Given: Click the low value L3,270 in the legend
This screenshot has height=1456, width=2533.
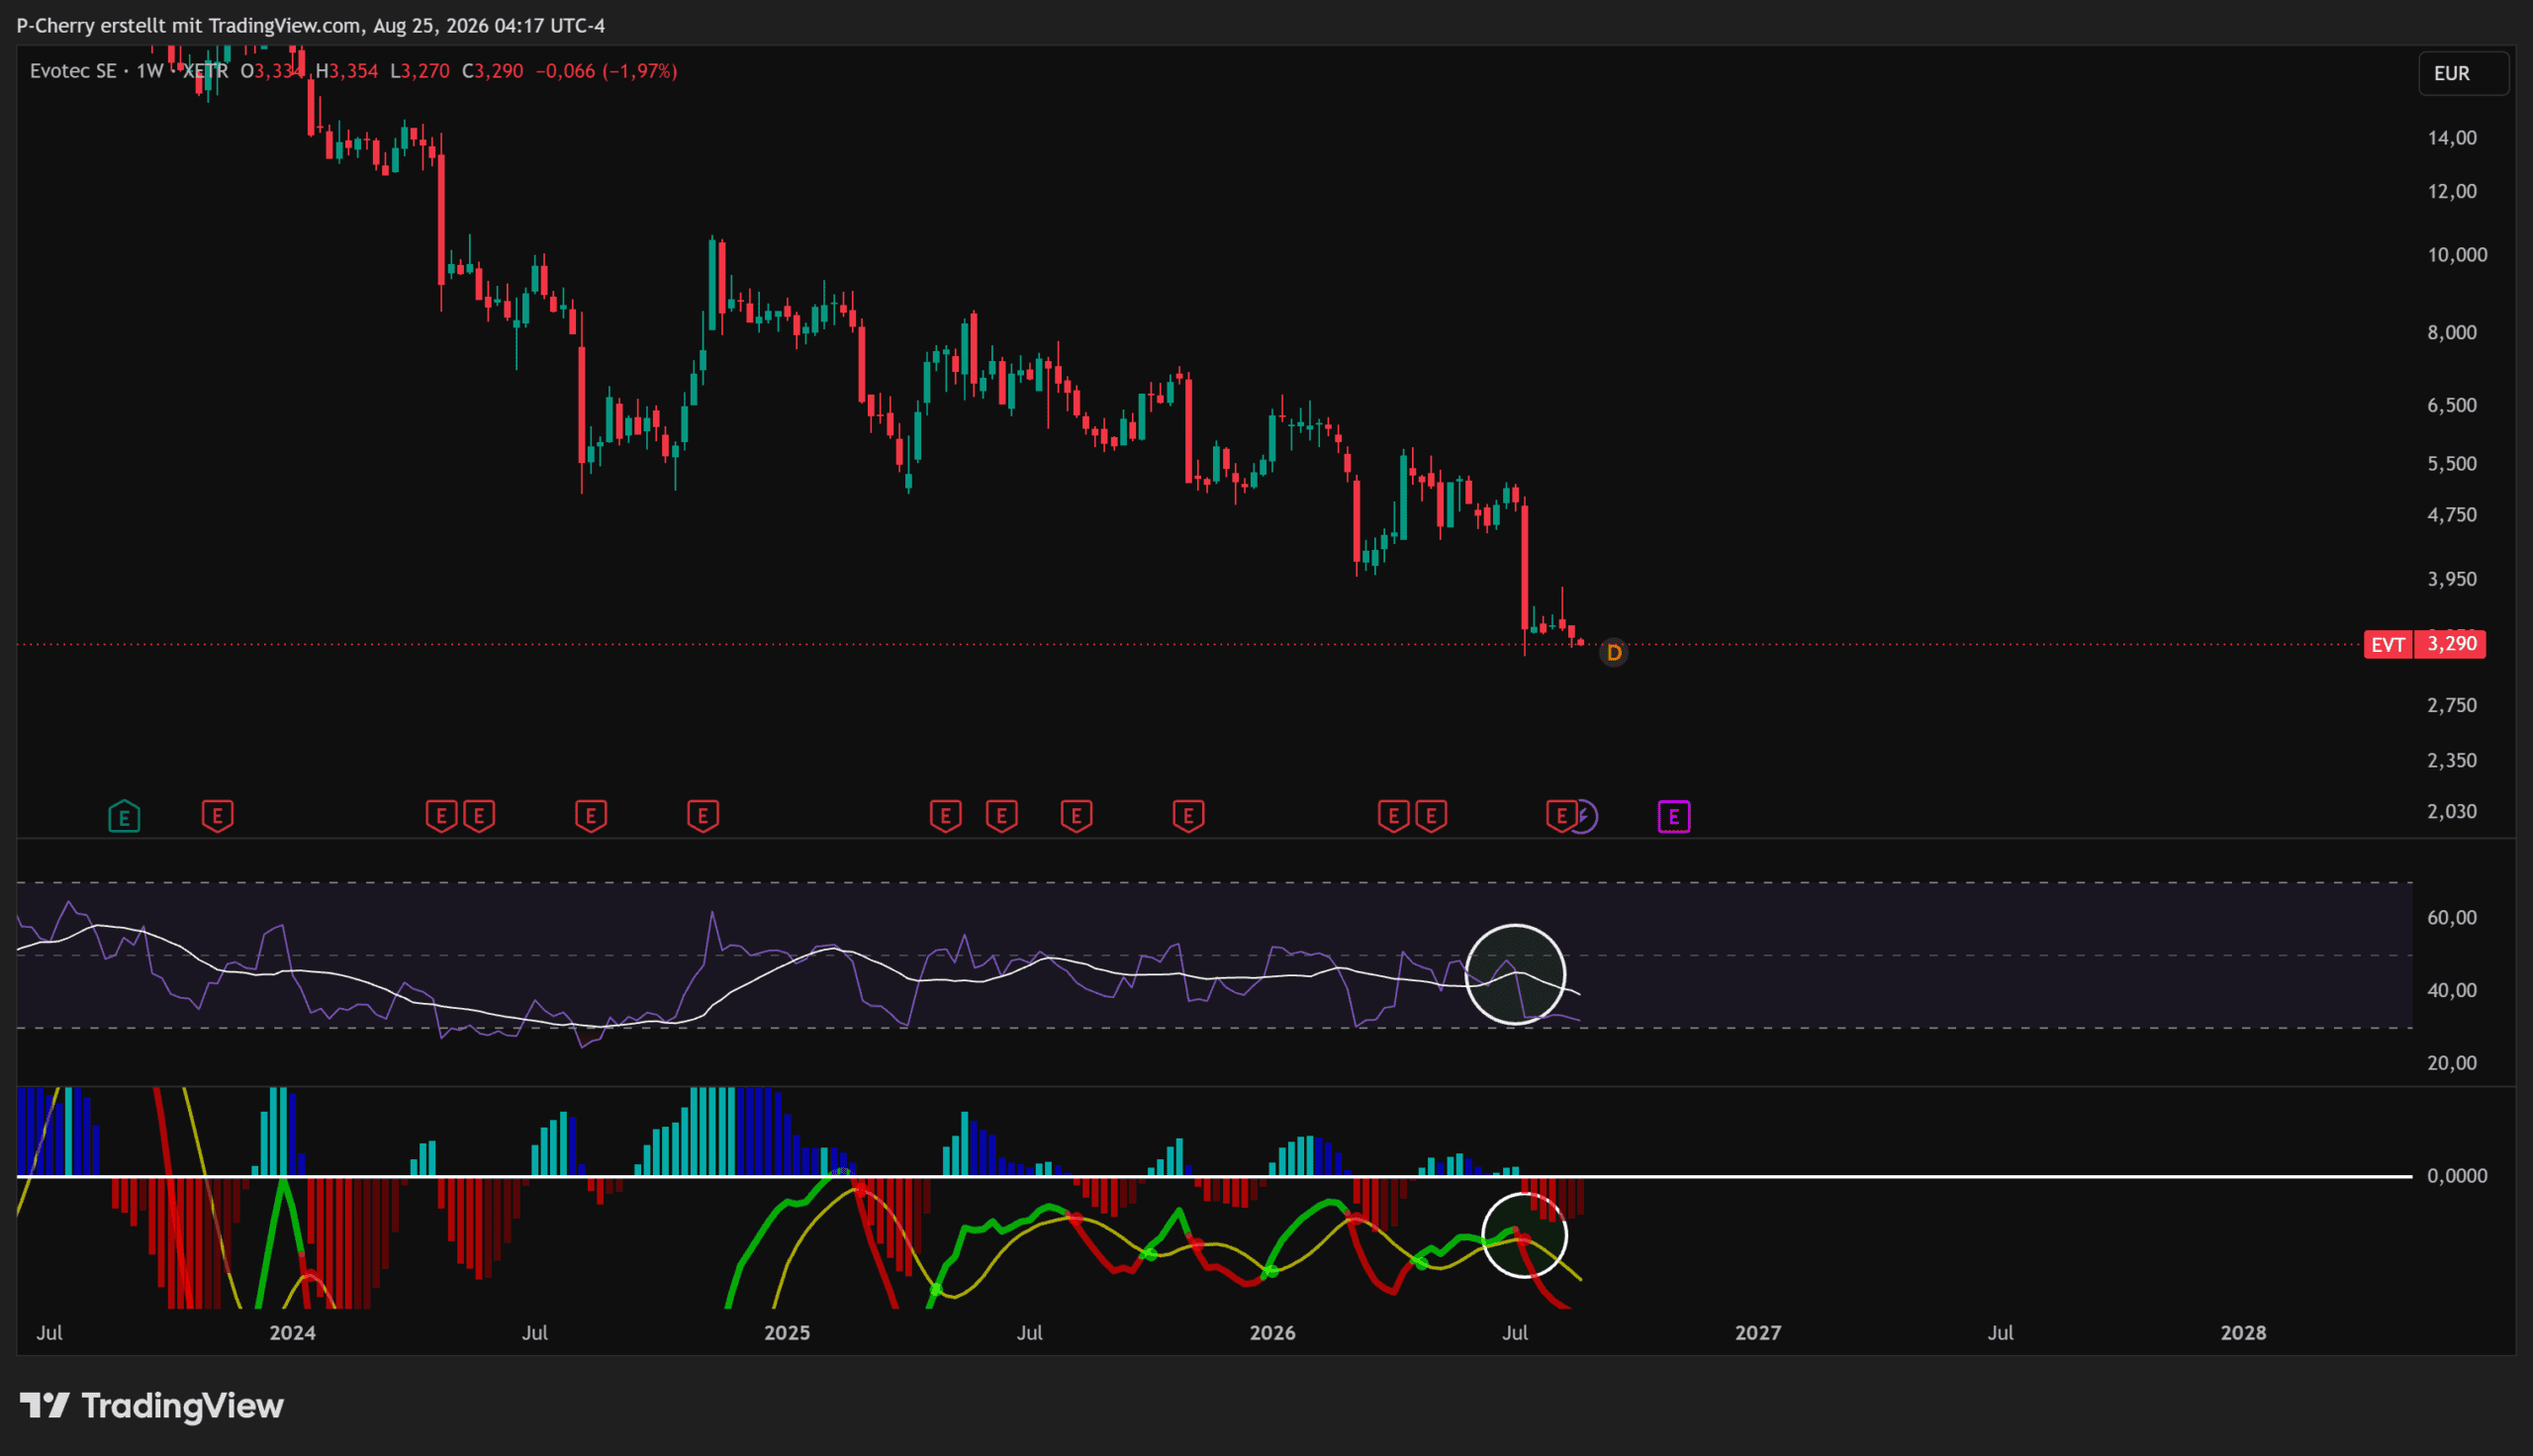Looking at the screenshot, I should tap(420, 71).
